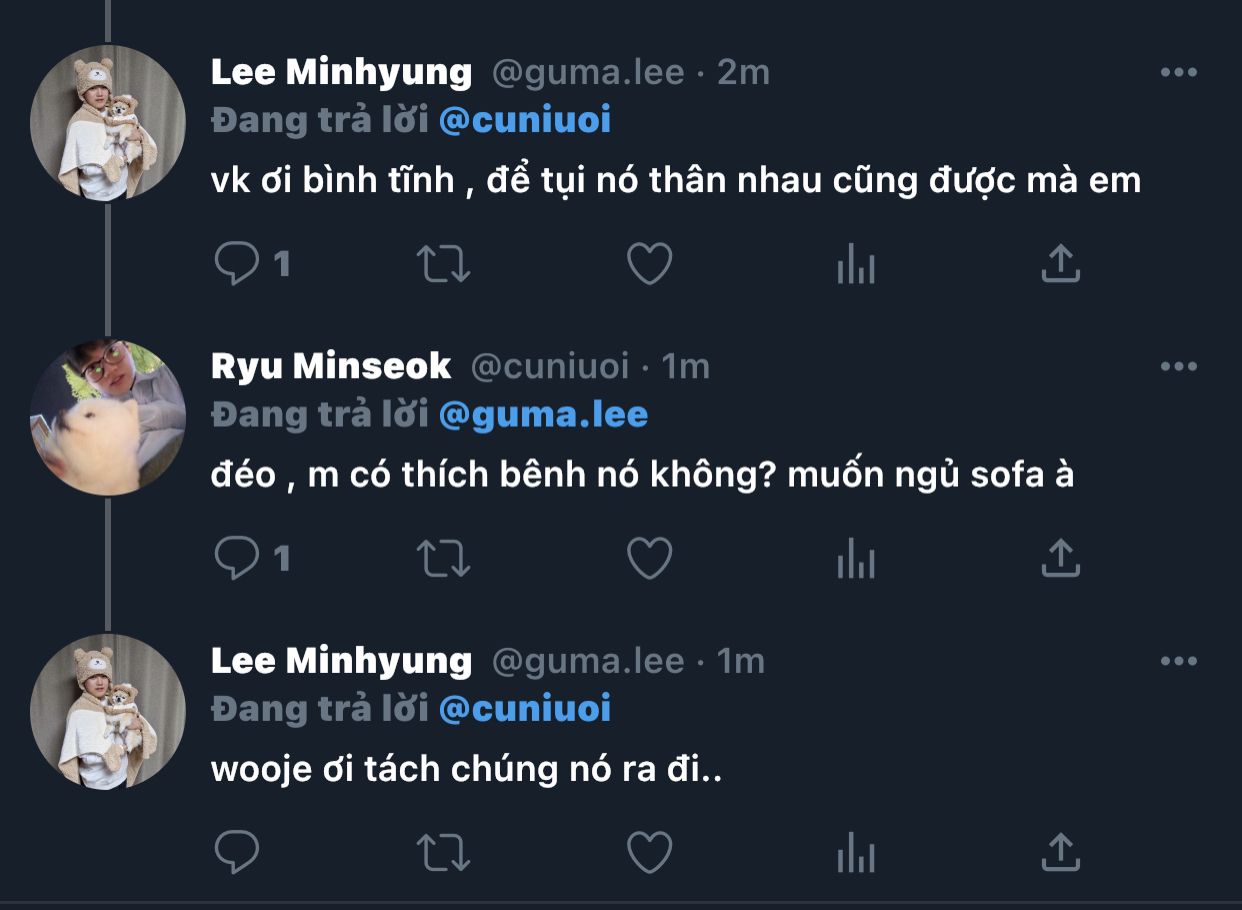Open more options on the first Lee Minhyung tweet
Viewport: 1242px width, 910px height.
point(1179,72)
